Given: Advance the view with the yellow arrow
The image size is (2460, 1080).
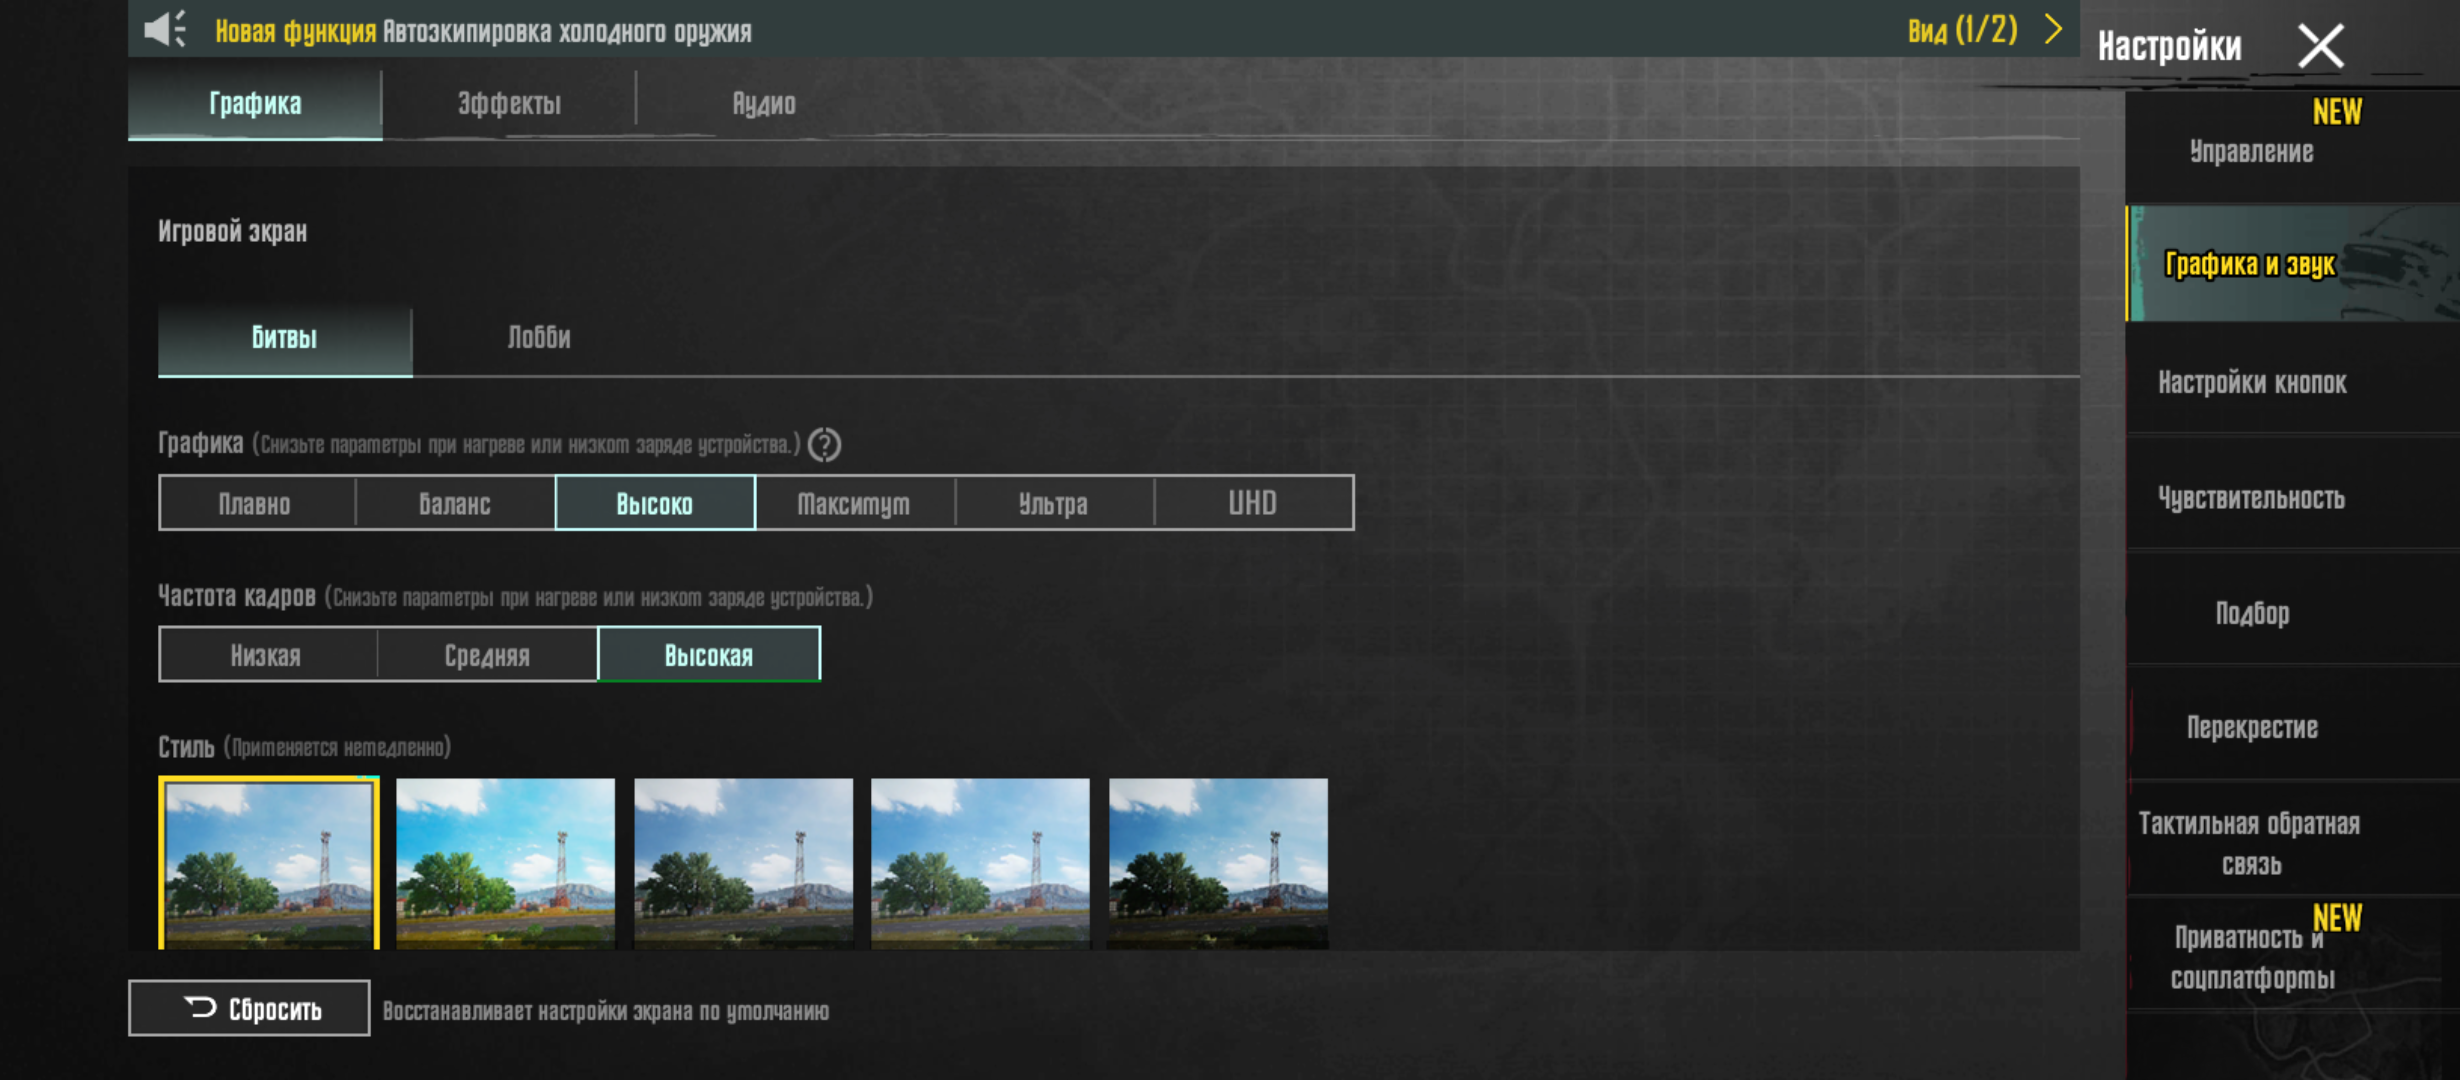Looking at the screenshot, I should click(2053, 30).
